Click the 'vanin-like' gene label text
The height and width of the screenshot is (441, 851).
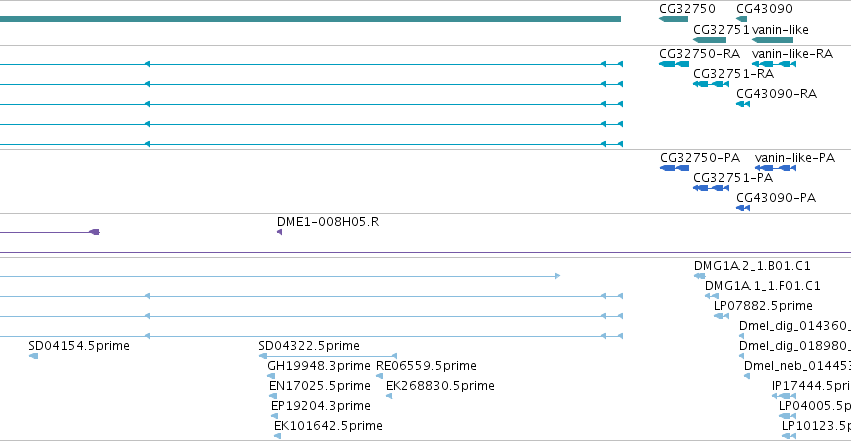[x=780, y=30]
